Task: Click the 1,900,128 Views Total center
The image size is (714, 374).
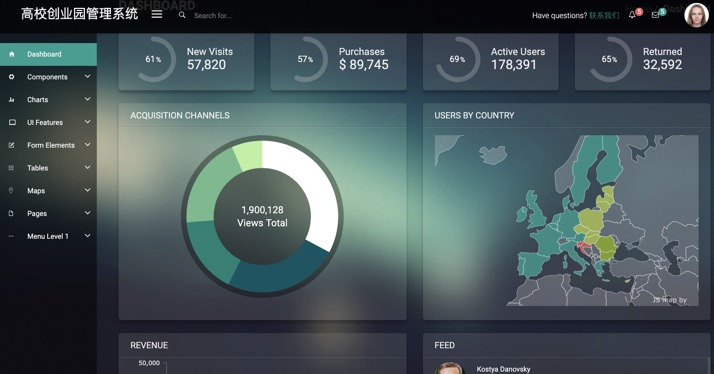Action: [262, 216]
